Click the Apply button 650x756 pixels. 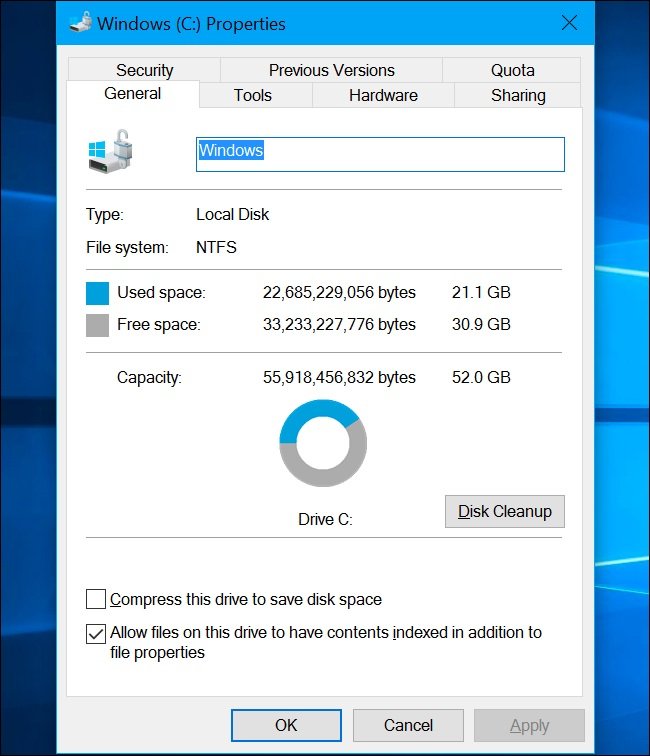529,725
